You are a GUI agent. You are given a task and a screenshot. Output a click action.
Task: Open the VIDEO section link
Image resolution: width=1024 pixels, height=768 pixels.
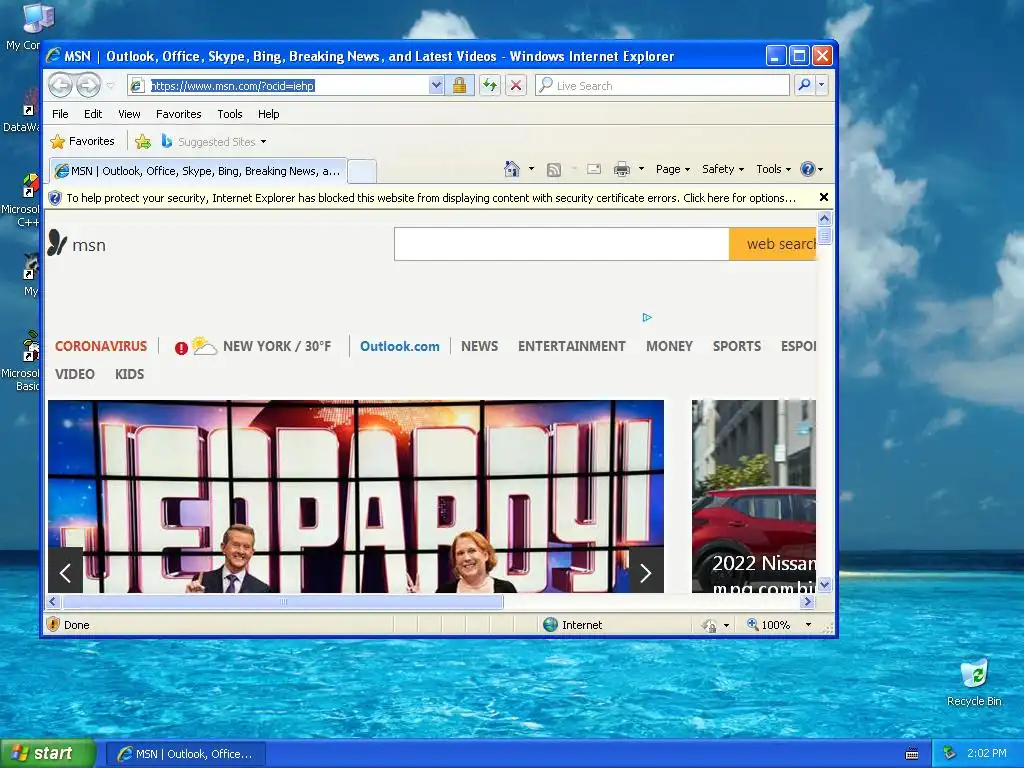pyautogui.click(x=74, y=374)
